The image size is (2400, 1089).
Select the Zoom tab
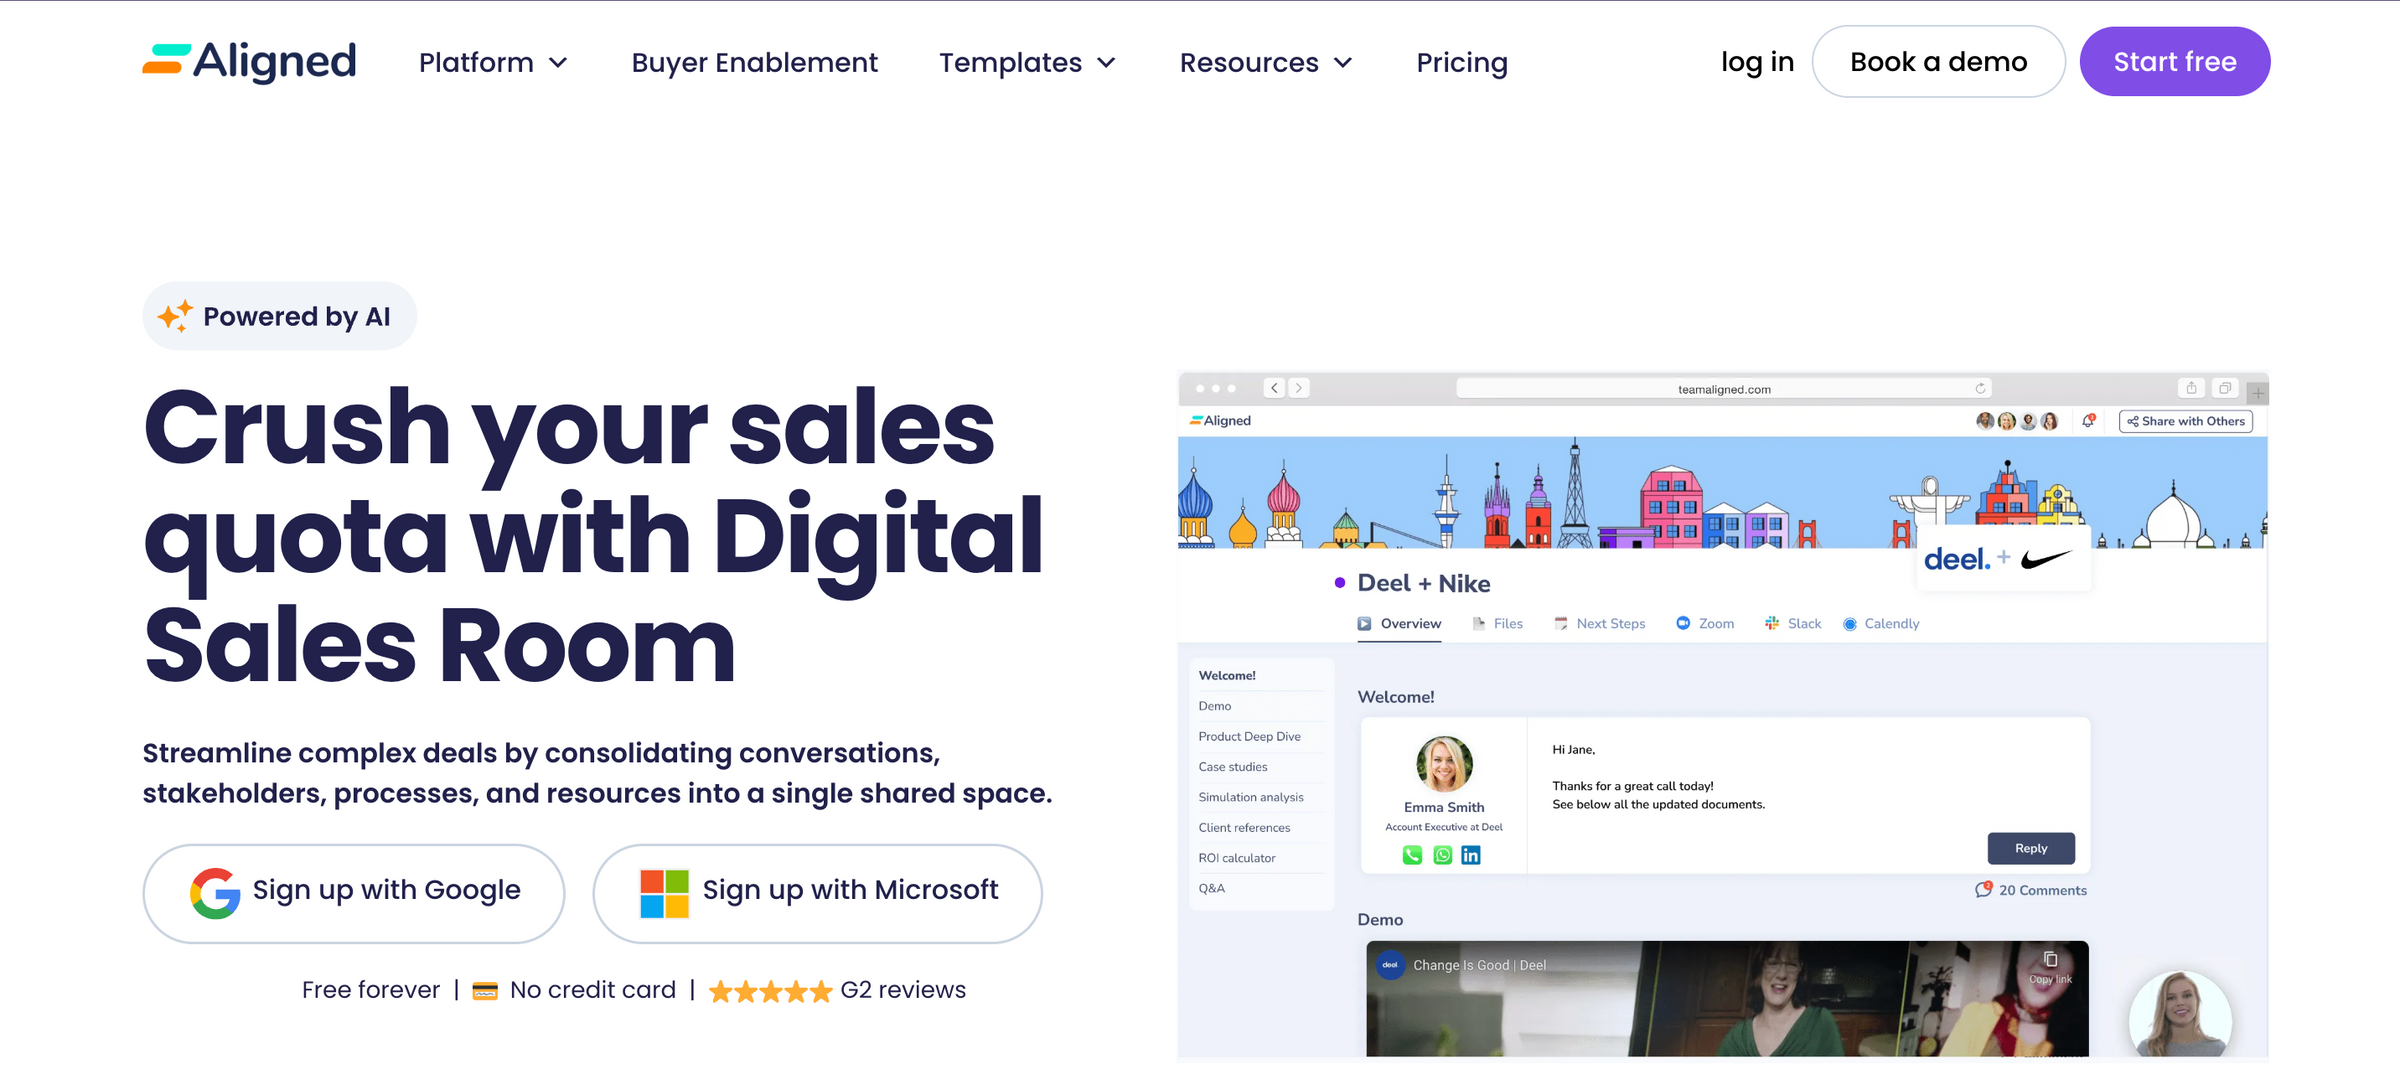(x=1705, y=623)
